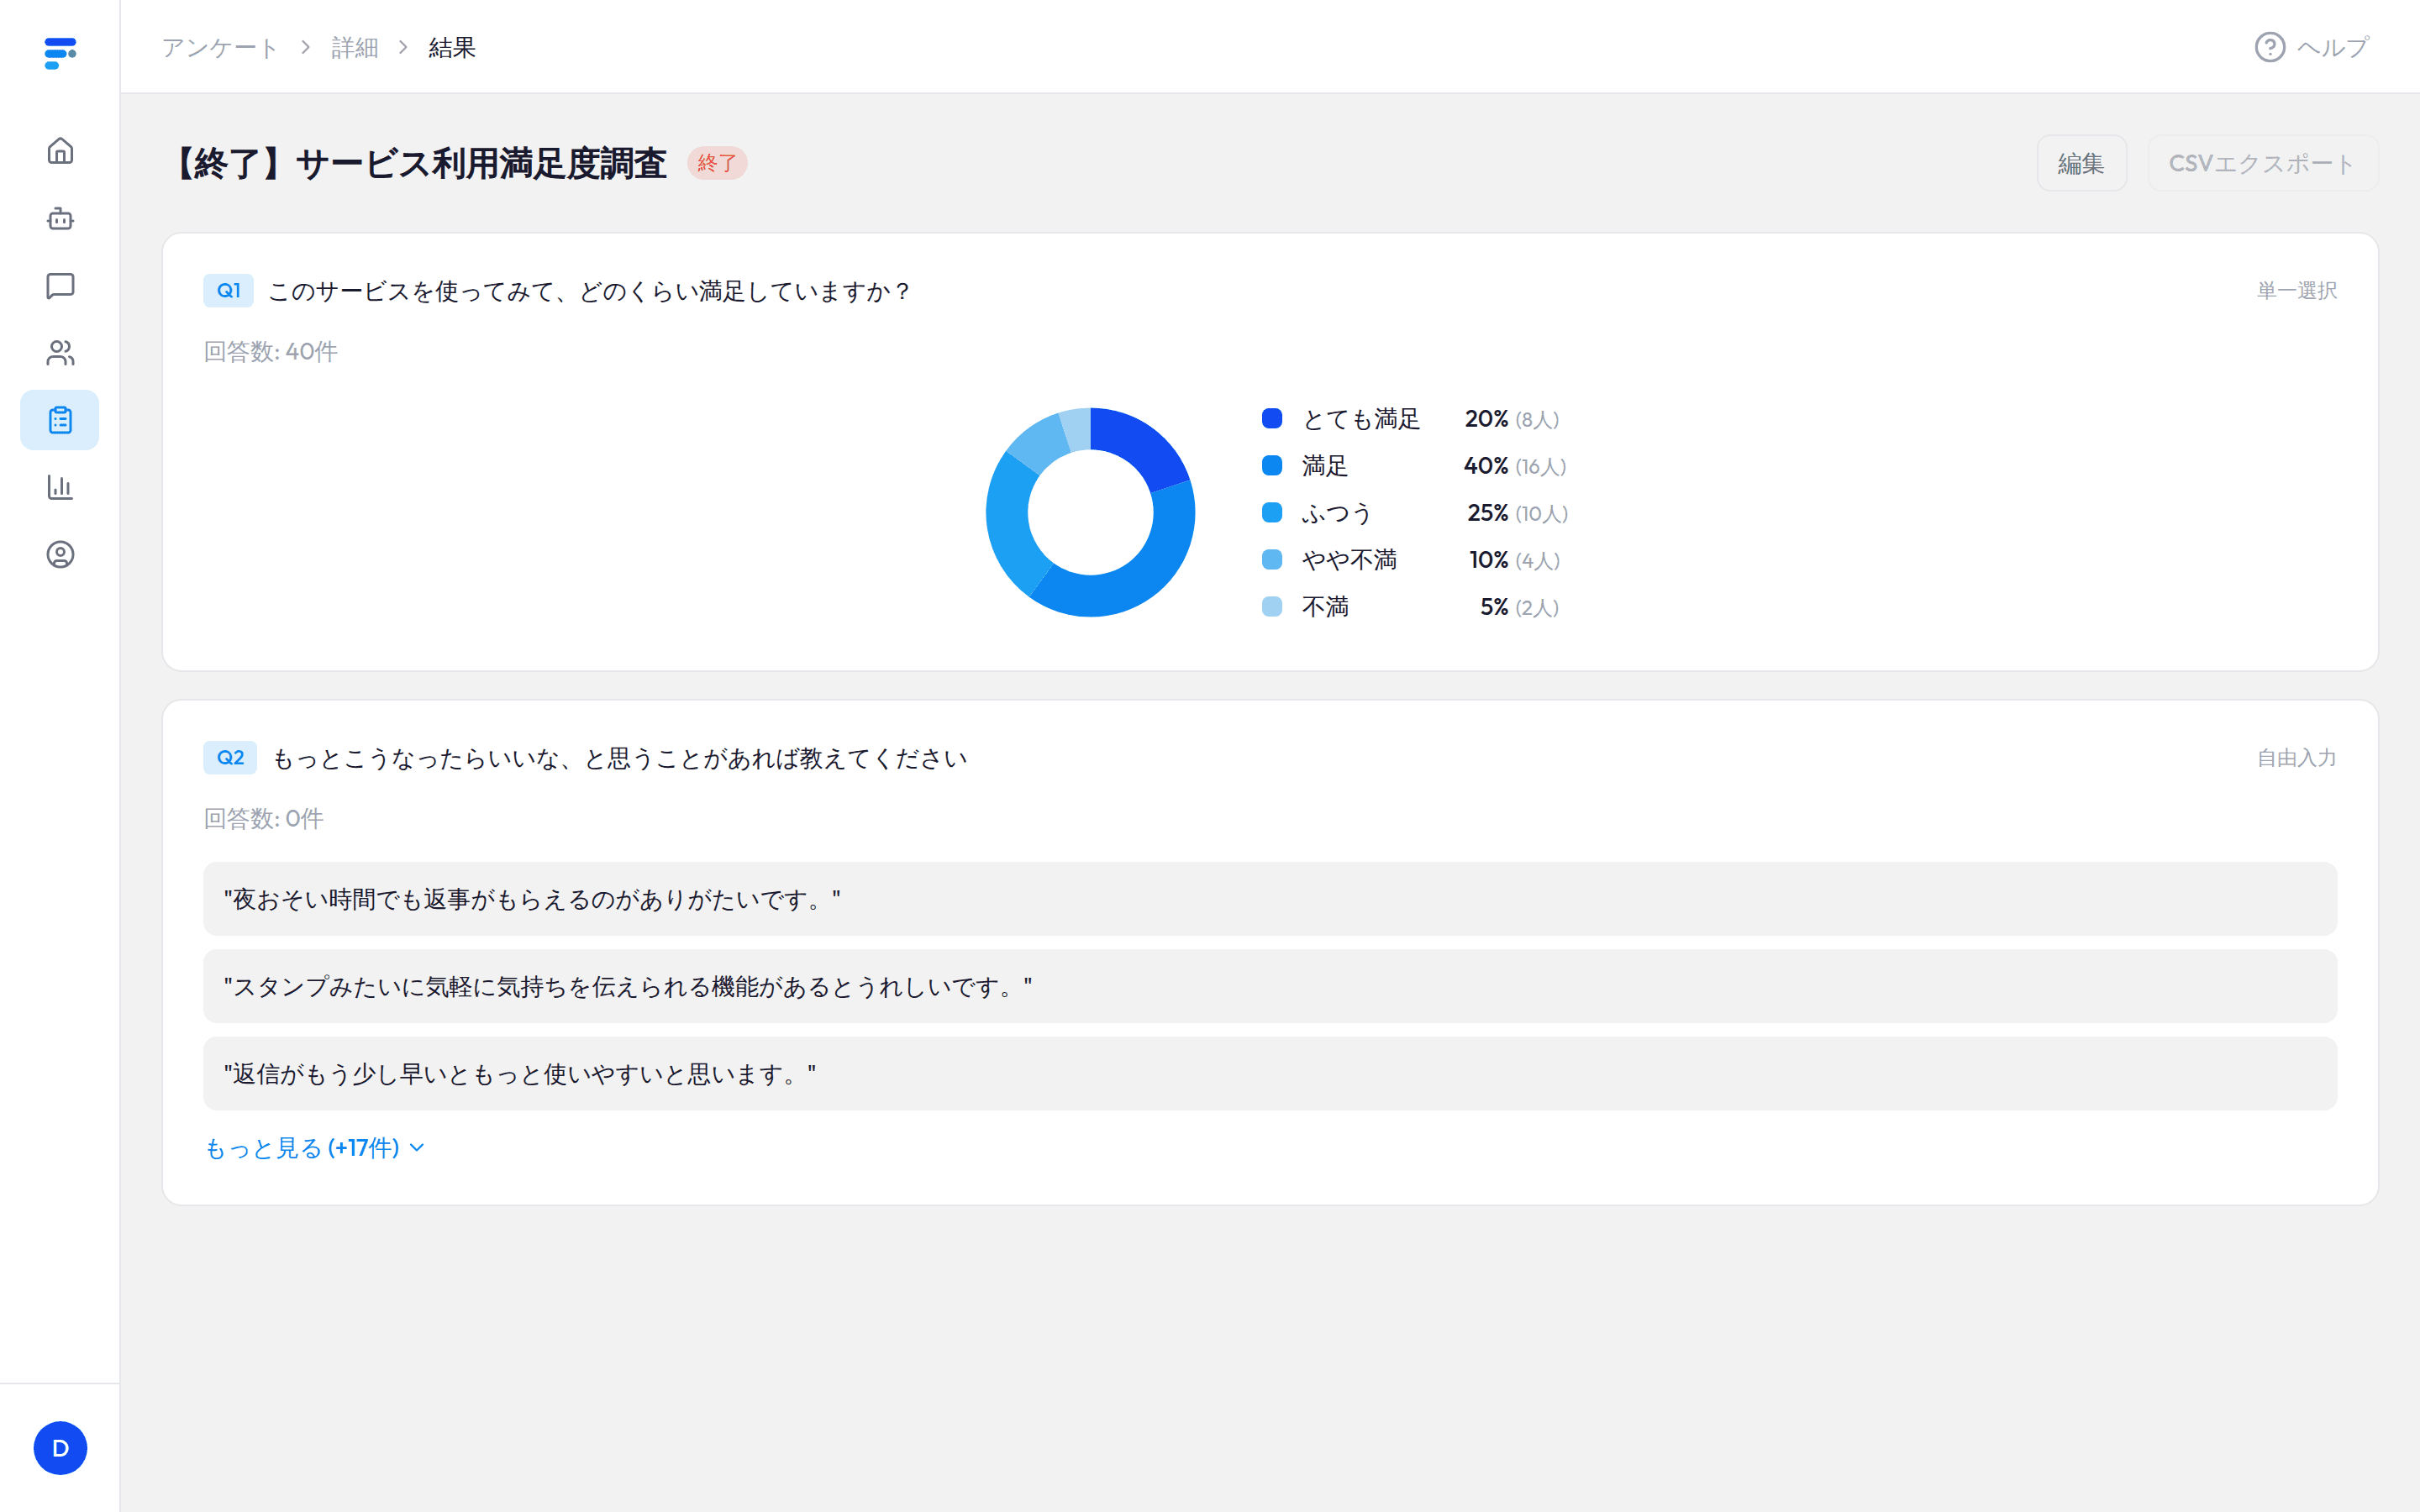The image size is (2420, 1512).
Task: Open the users icon in sidebar
Action: pyautogui.click(x=60, y=353)
